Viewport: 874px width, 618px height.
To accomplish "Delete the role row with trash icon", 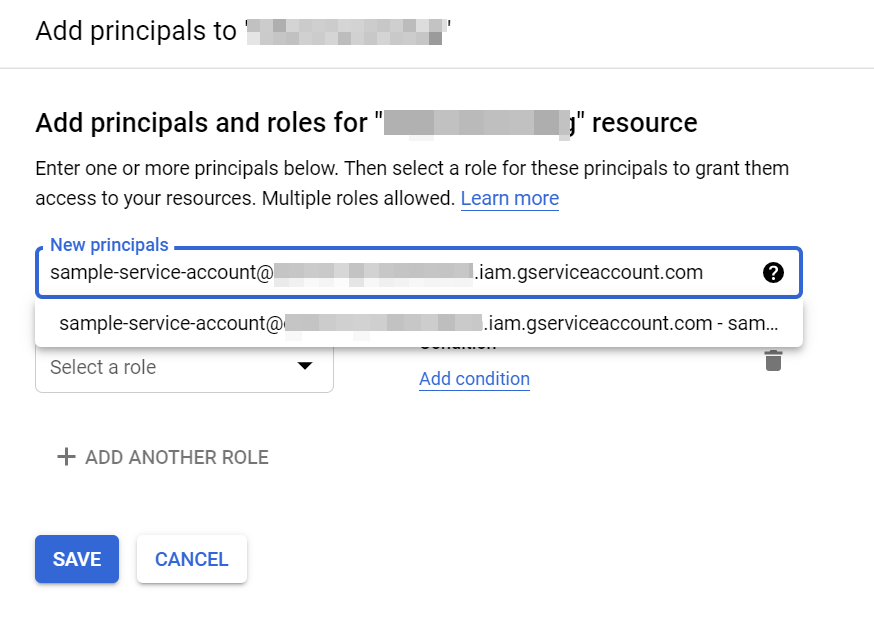I will [773, 361].
